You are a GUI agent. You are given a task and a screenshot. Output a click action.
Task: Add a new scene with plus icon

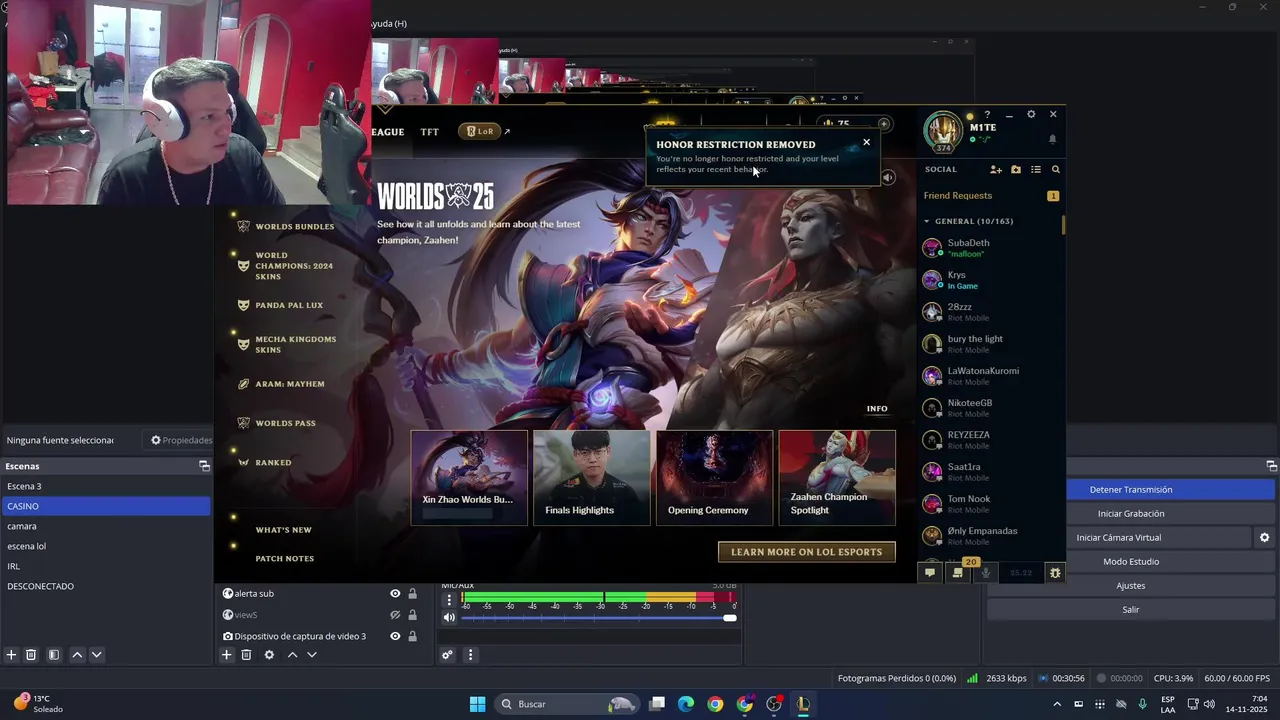pyautogui.click(x=11, y=655)
